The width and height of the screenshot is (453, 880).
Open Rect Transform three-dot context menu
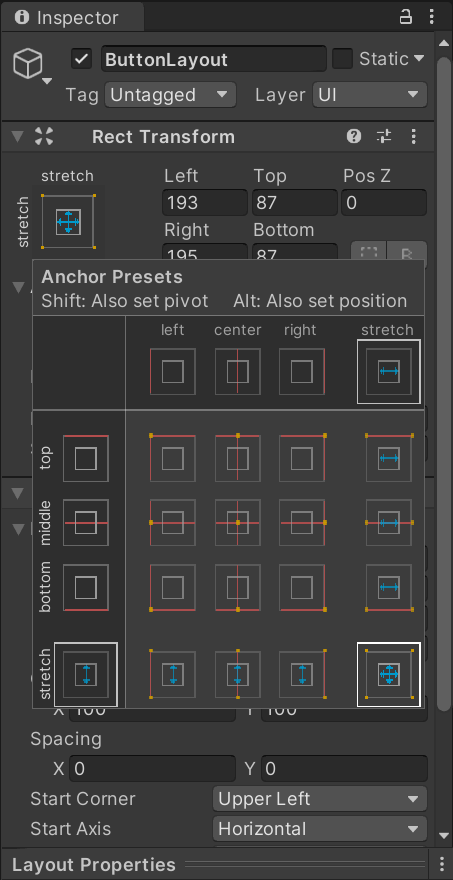(x=414, y=136)
